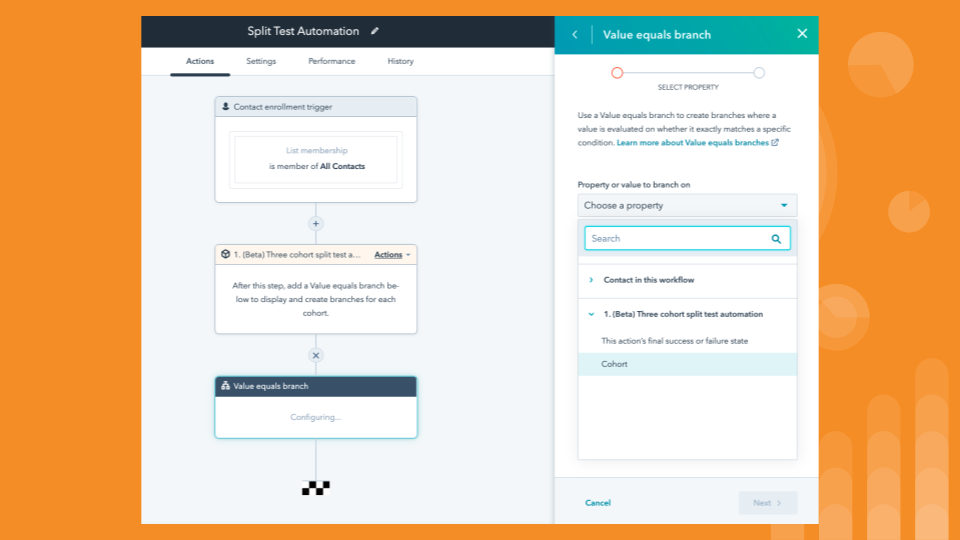The image size is (960, 540).
Task: Click the X connector icon above branch
Action: point(316,355)
